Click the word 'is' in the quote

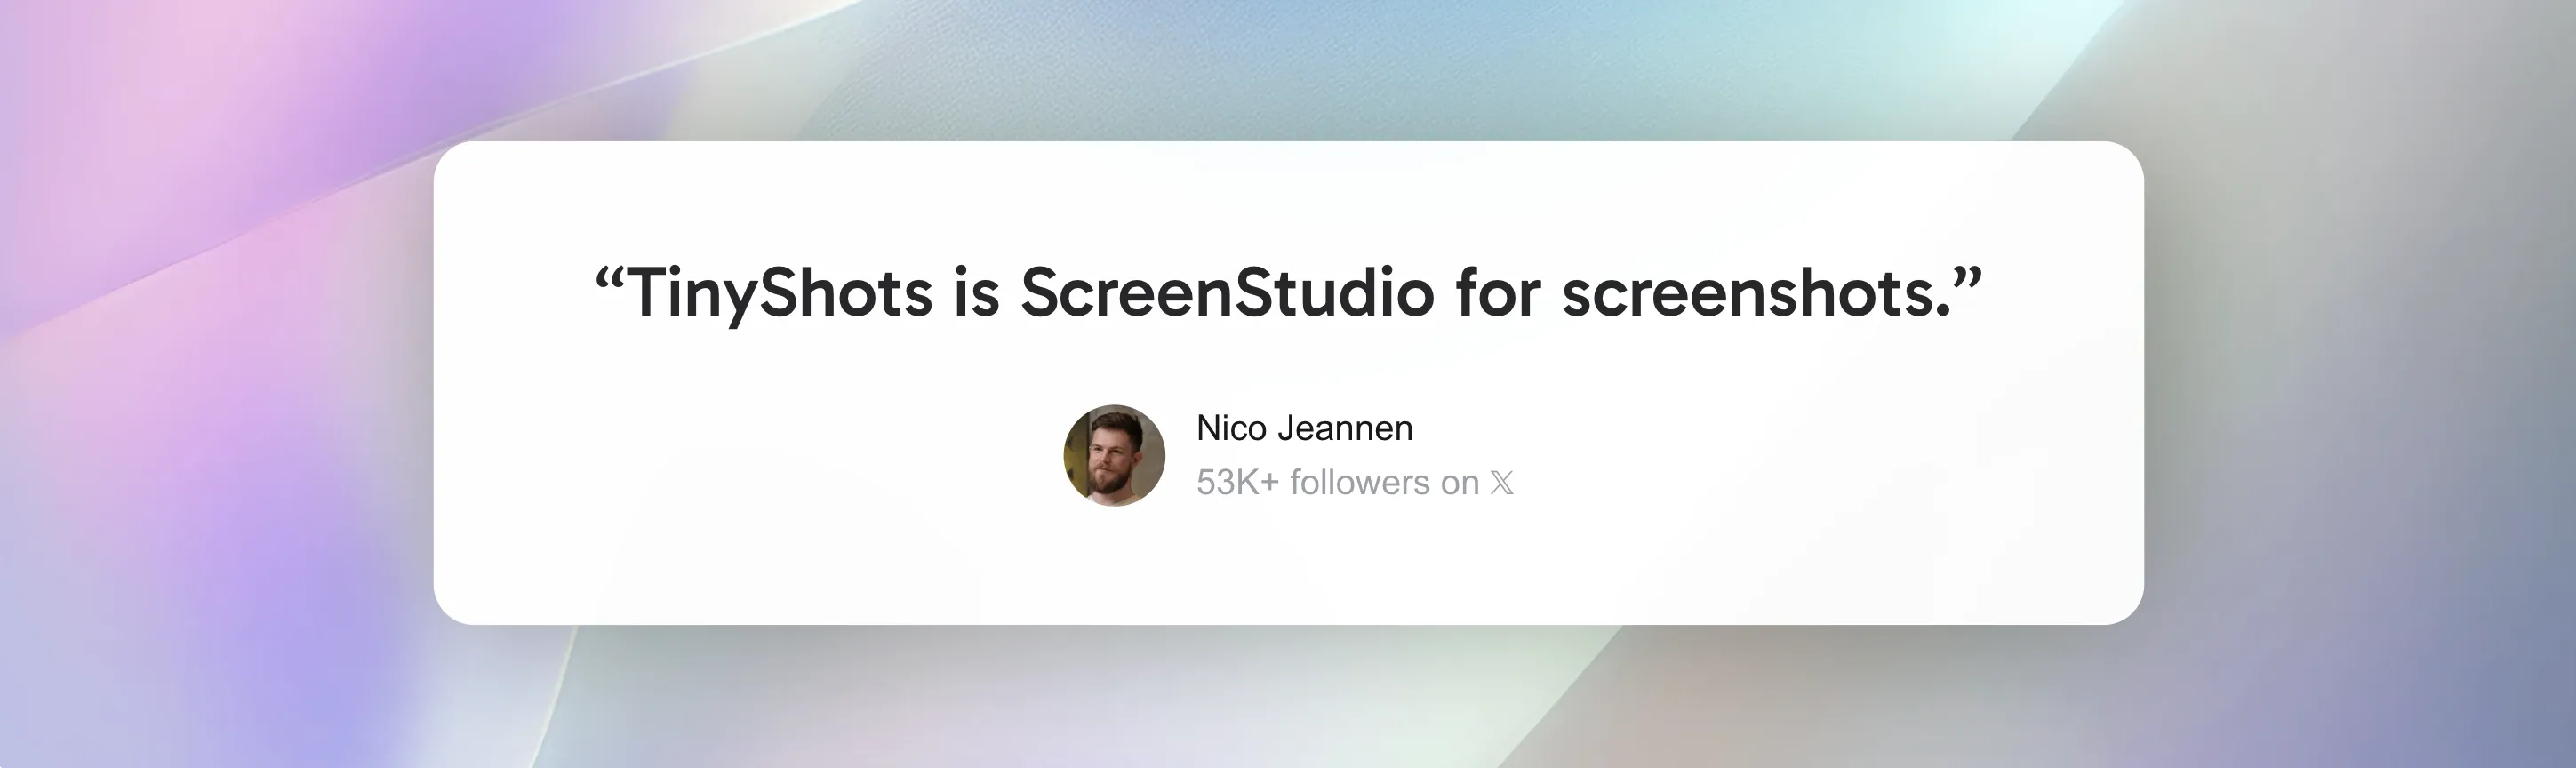coord(977,294)
